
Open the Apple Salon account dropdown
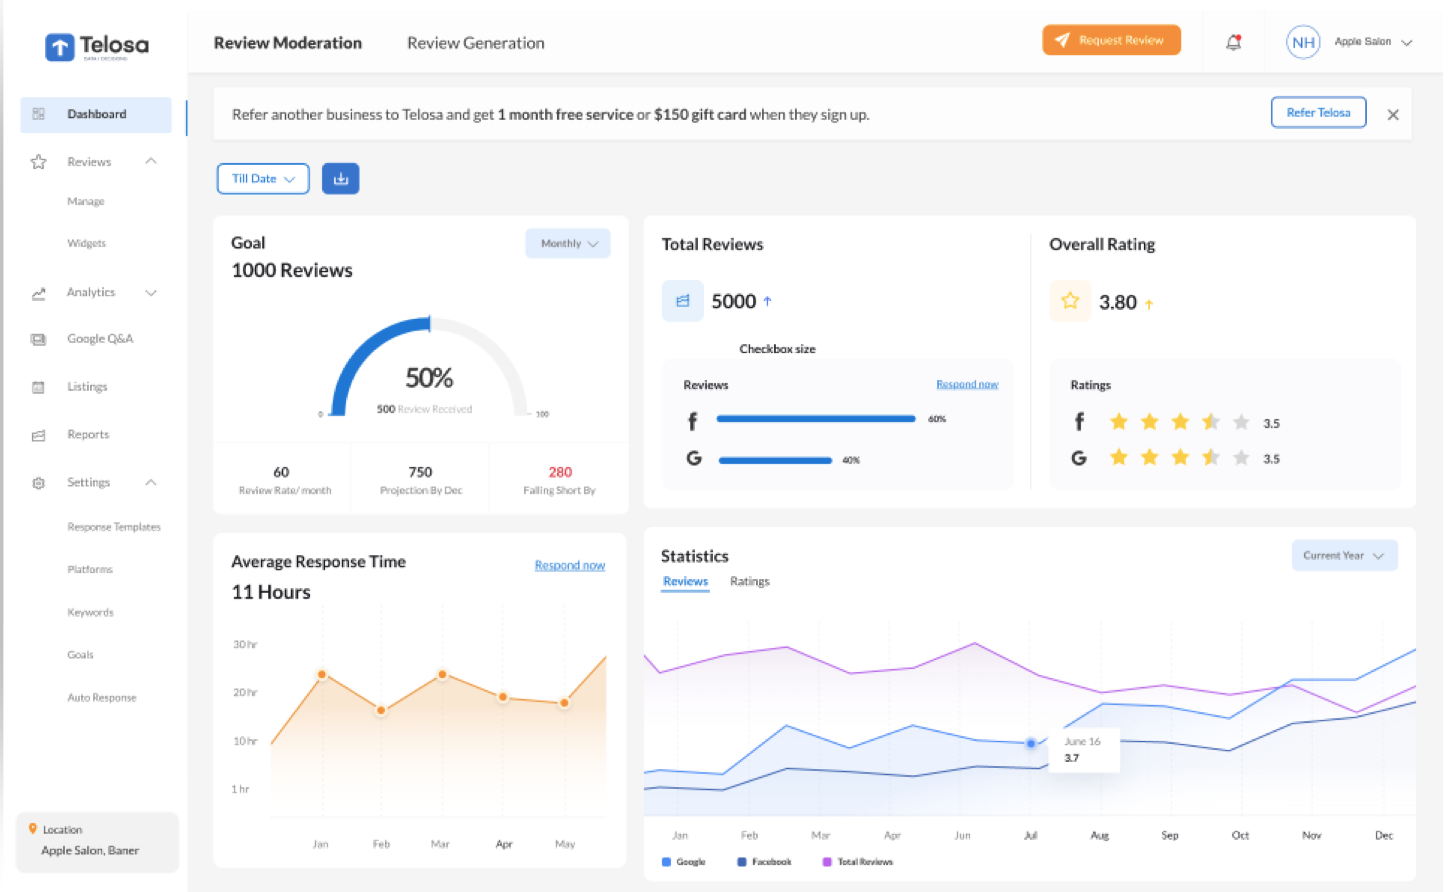[x=1373, y=42]
